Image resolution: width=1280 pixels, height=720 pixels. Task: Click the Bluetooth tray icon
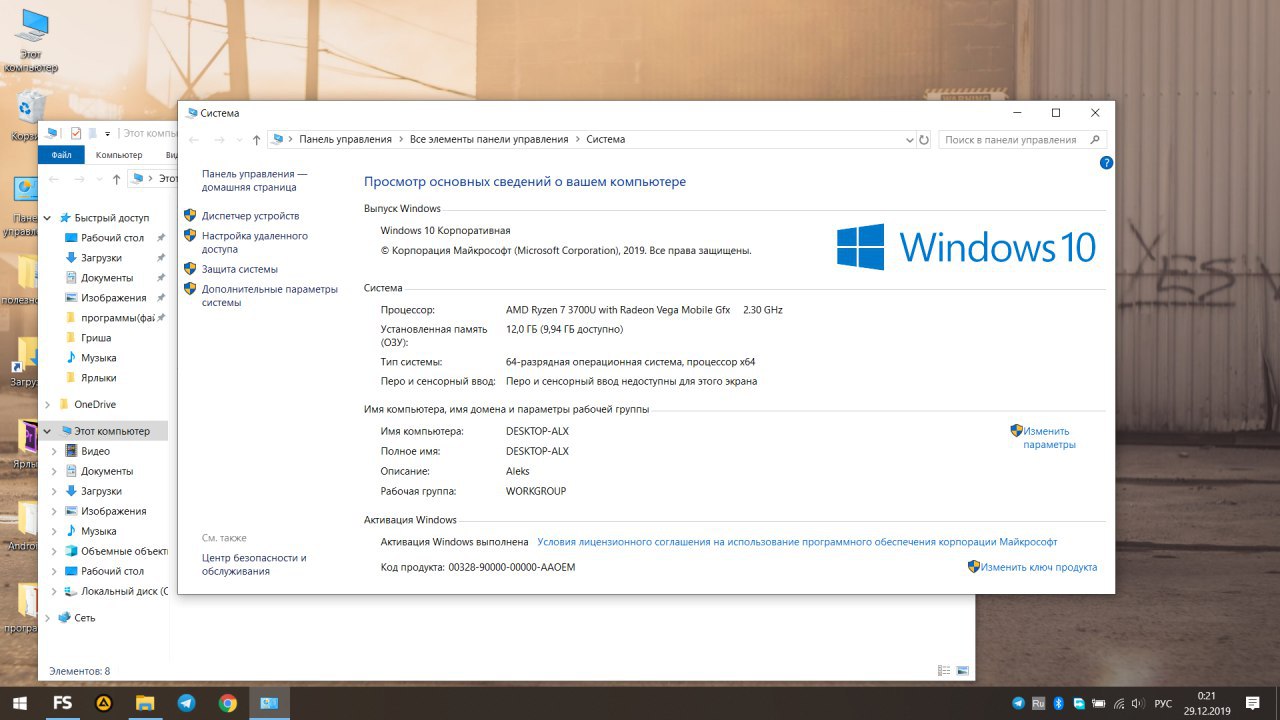pos(1059,703)
